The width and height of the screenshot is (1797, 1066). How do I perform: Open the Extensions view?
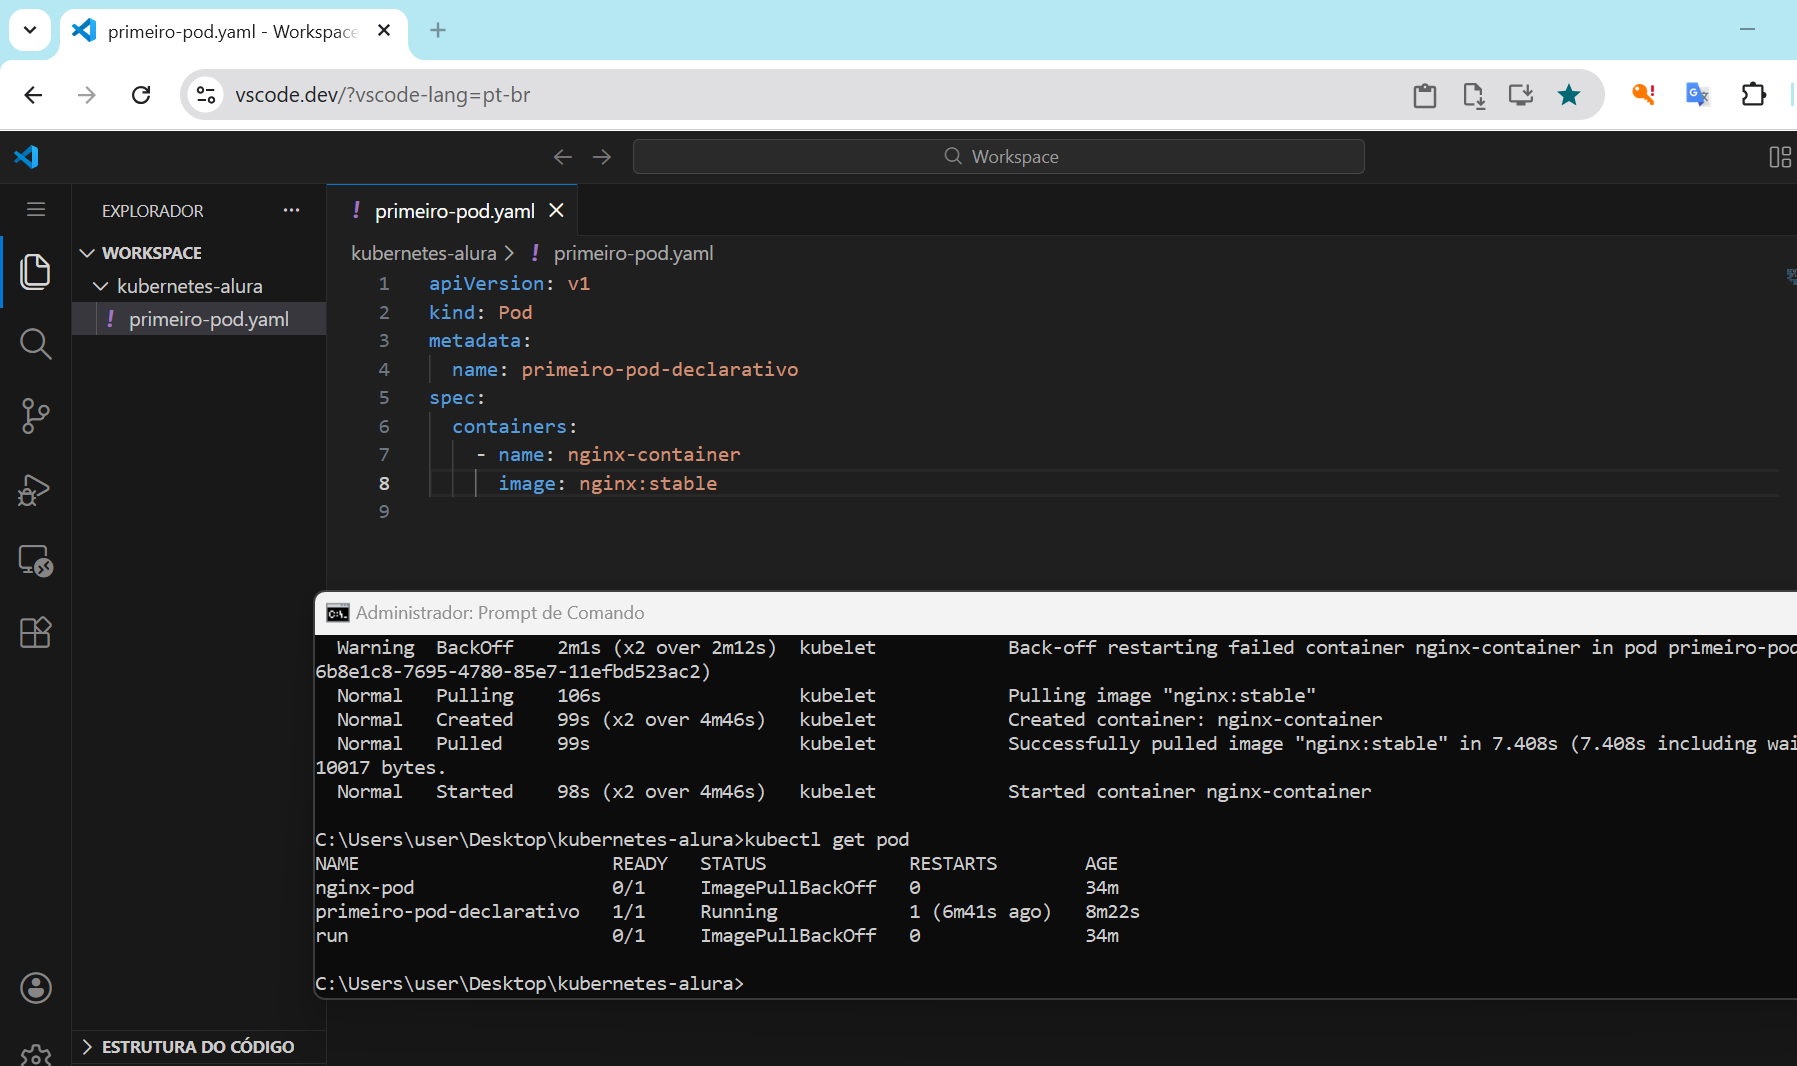pyautogui.click(x=35, y=632)
